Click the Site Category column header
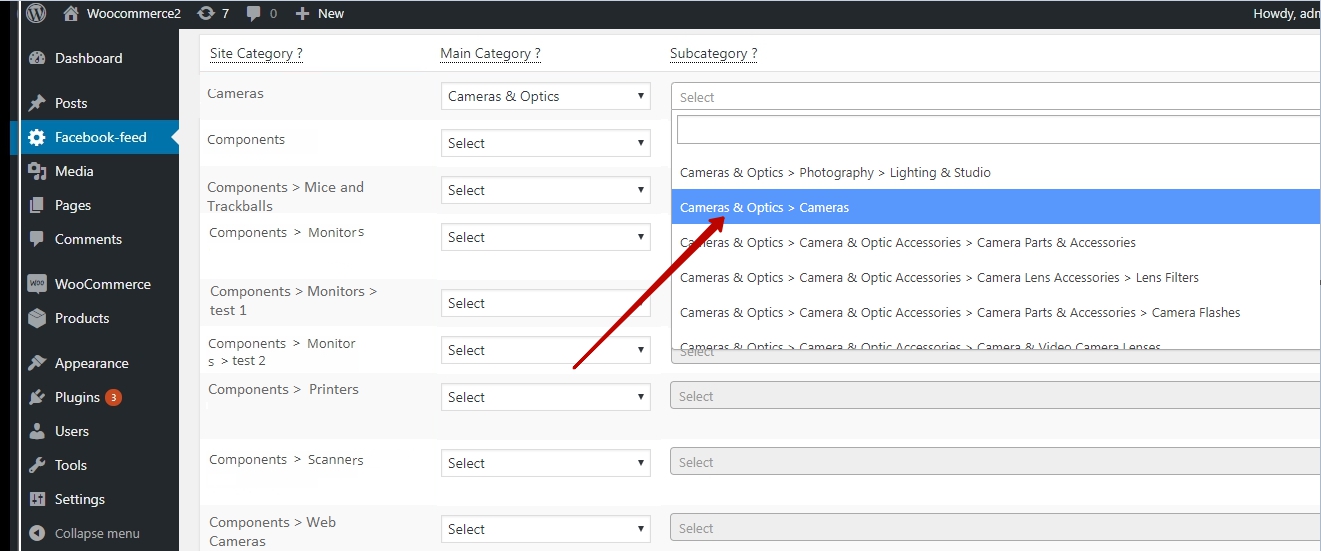This screenshot has width=1321, height=551. (x=256, y=53)
